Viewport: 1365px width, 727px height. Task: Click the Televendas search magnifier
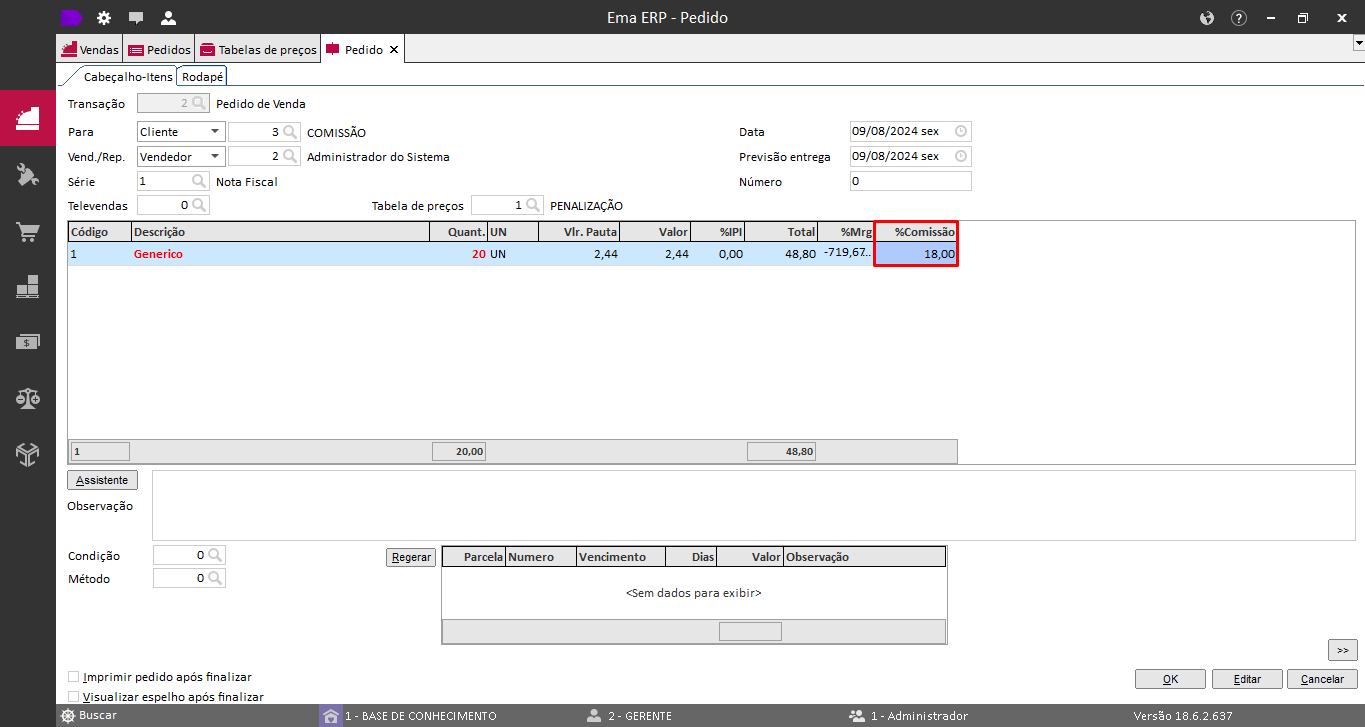pos(199,205)
